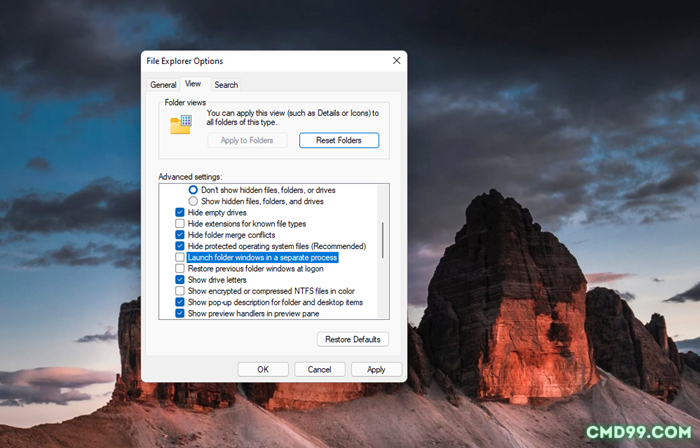The height and width of the screenshot is (448, 700).
Task: Click the folder views icon
Action: click(x=181, y=124)
